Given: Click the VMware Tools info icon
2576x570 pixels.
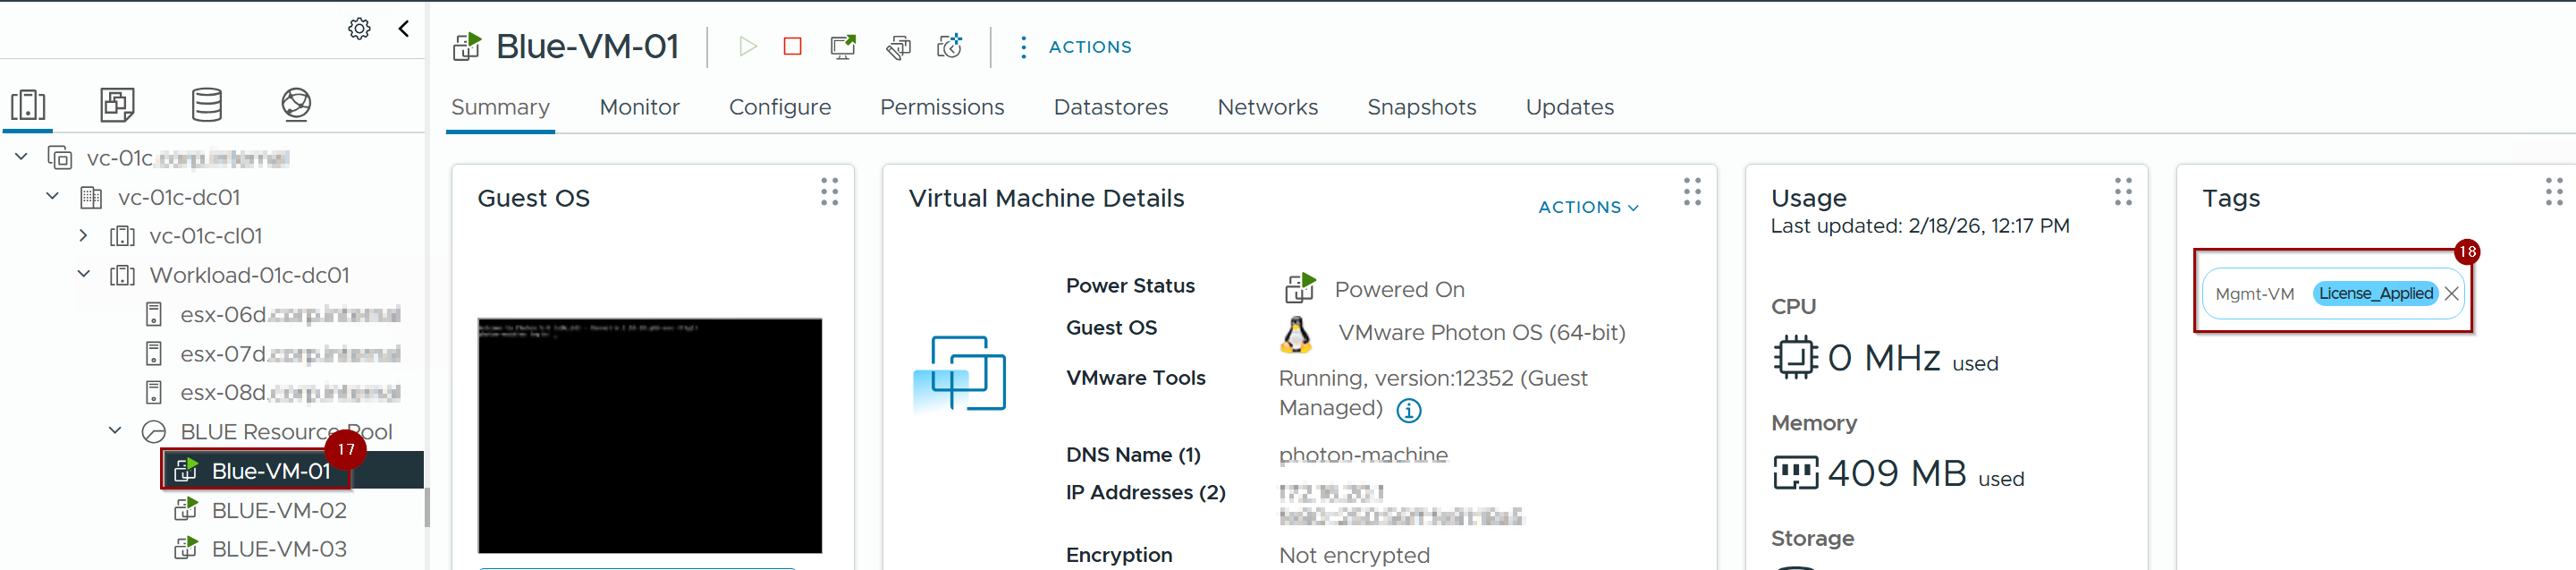Looking at the screenshot, I should pos(1408,410).
